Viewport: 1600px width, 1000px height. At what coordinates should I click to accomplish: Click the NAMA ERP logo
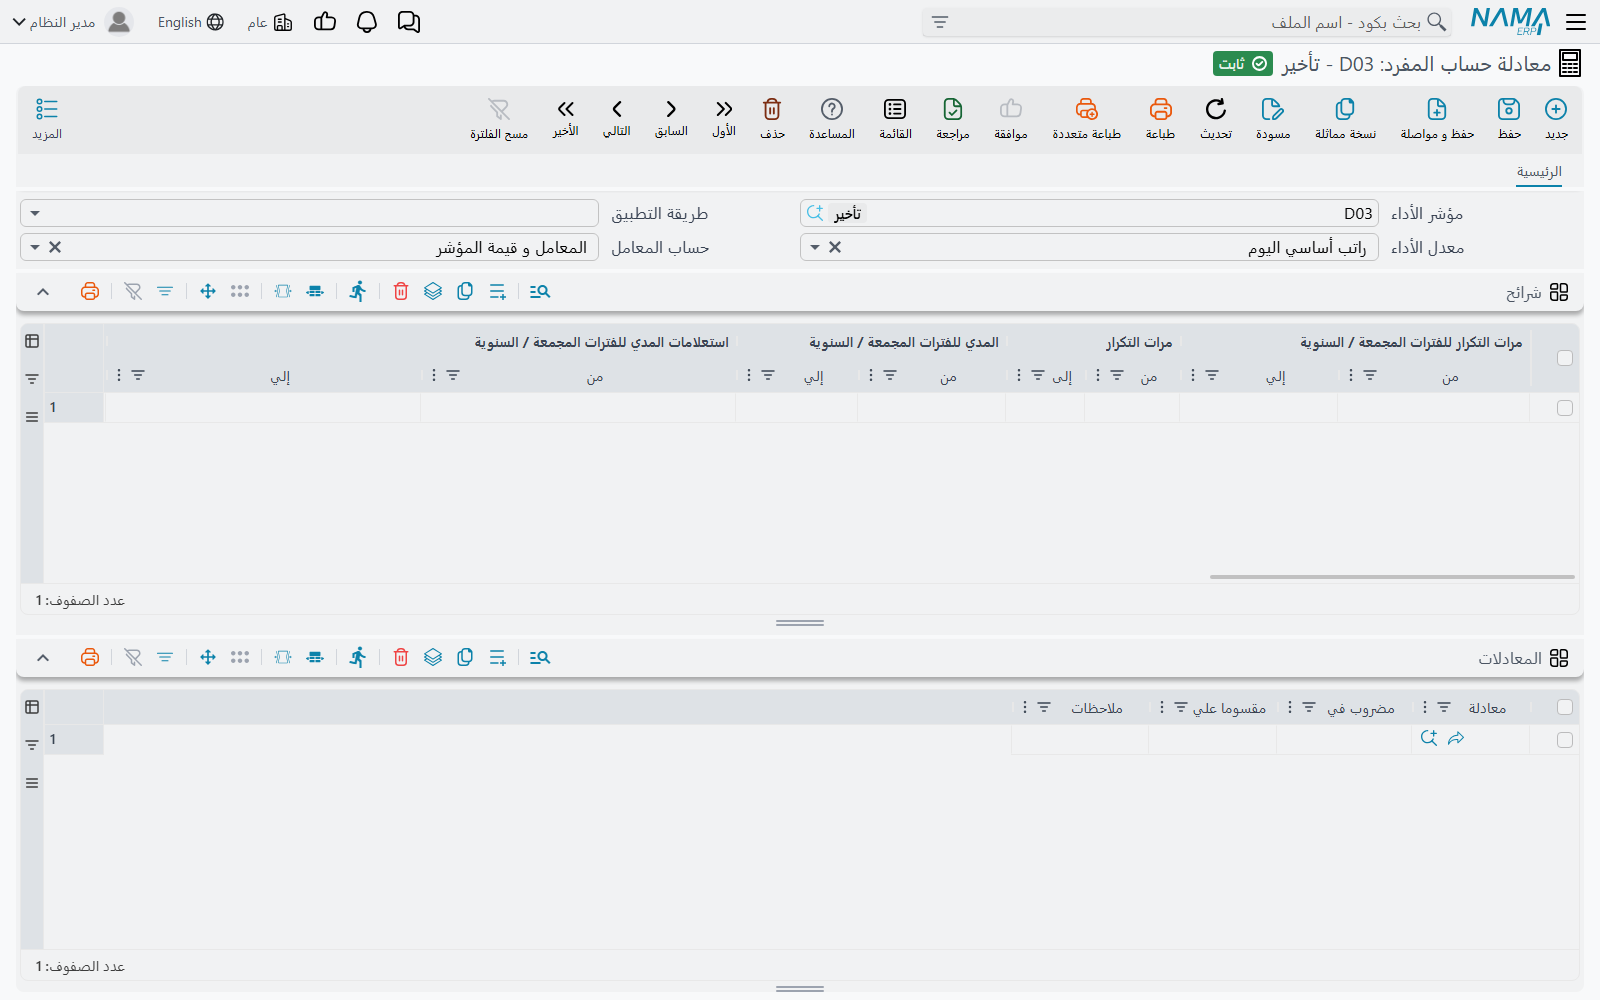tap(1510, 22)
